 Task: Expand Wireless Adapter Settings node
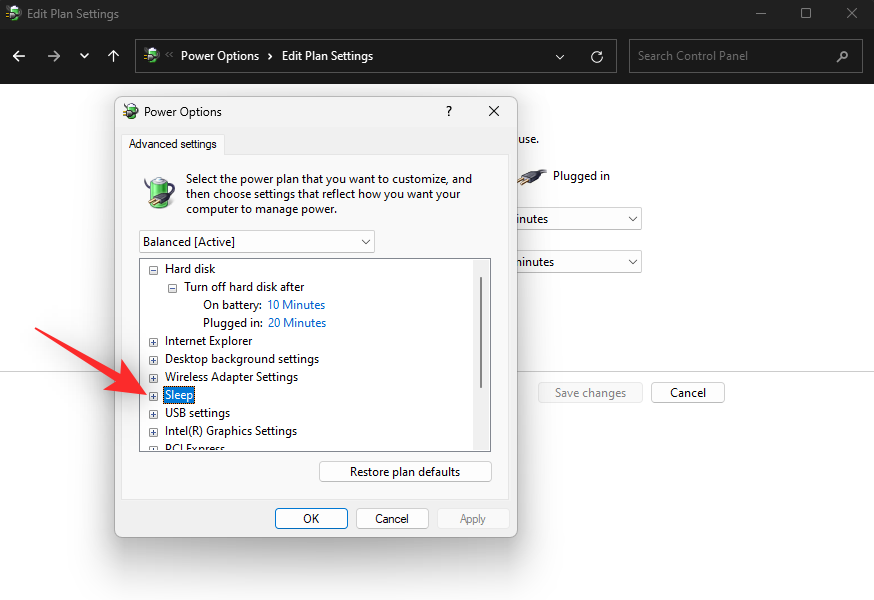(x=153, y=378)
